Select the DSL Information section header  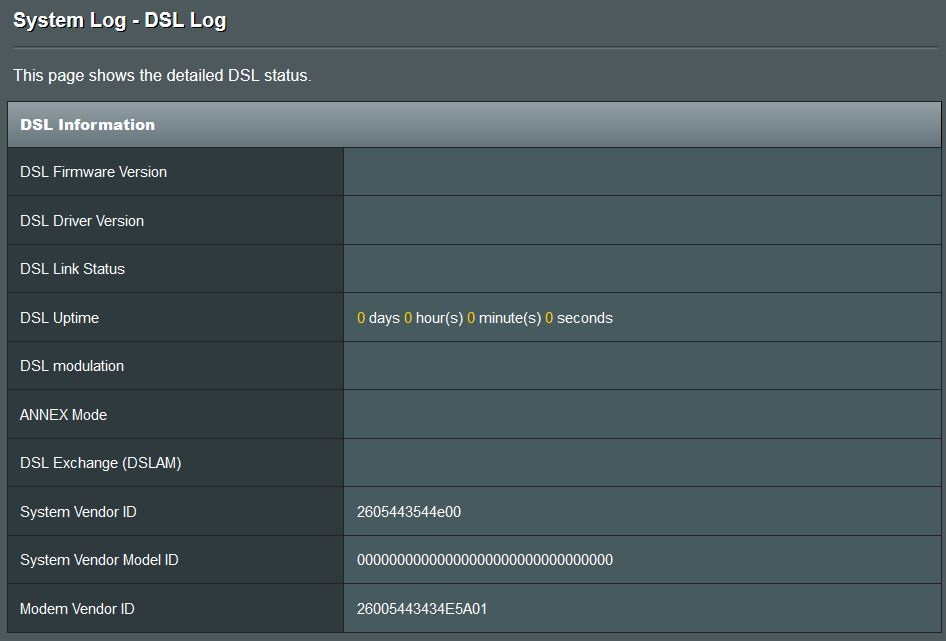85,124
